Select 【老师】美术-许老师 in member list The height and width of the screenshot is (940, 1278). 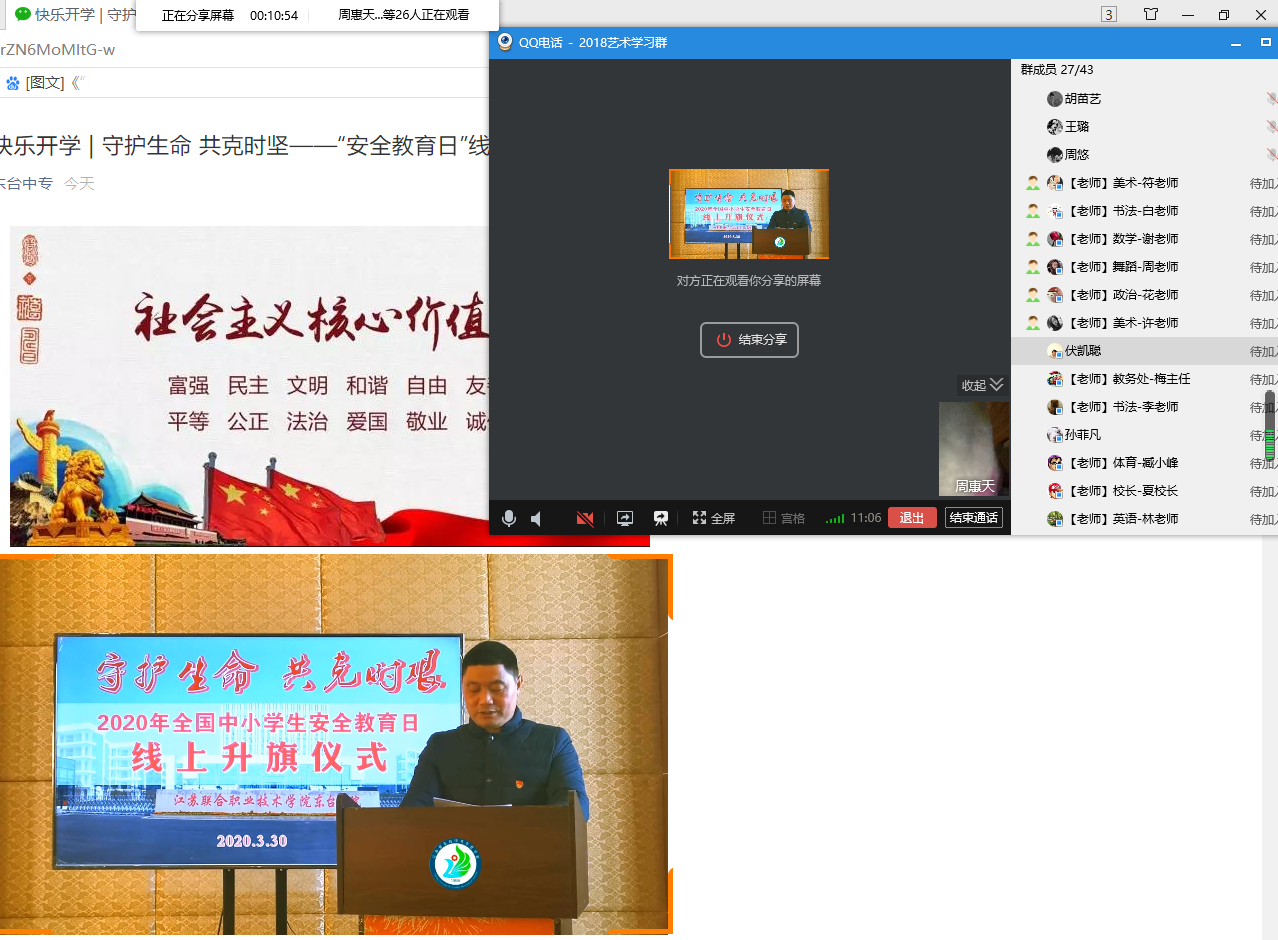click(1144, 323)
